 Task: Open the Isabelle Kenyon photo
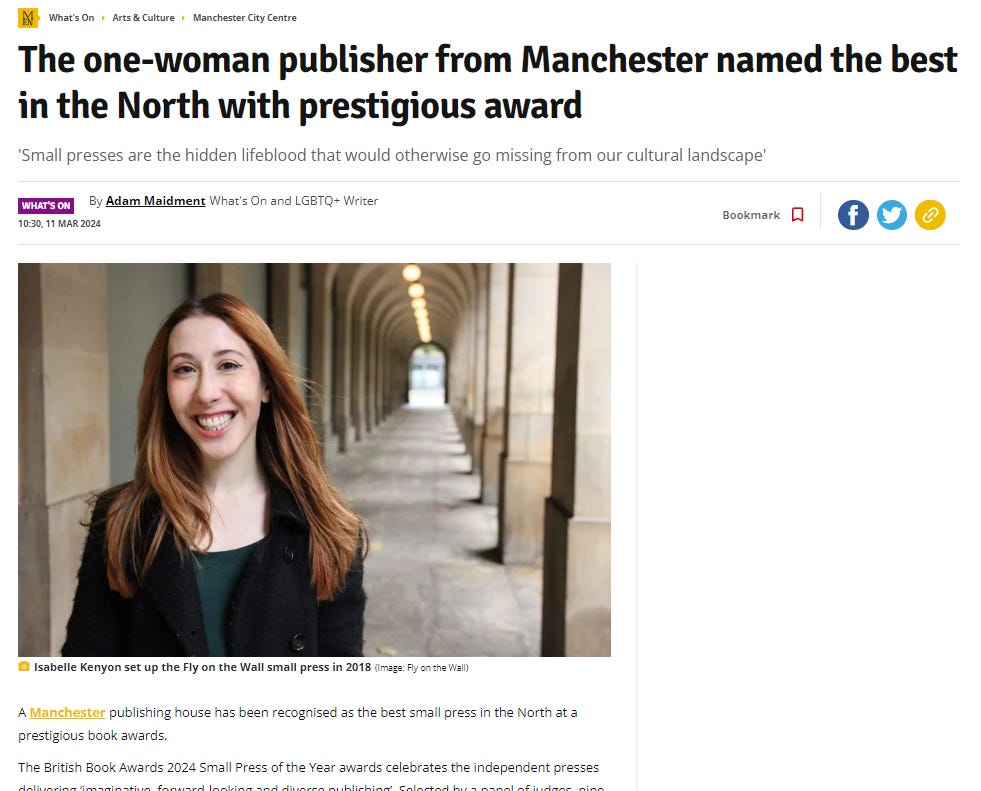click(314, 460)
